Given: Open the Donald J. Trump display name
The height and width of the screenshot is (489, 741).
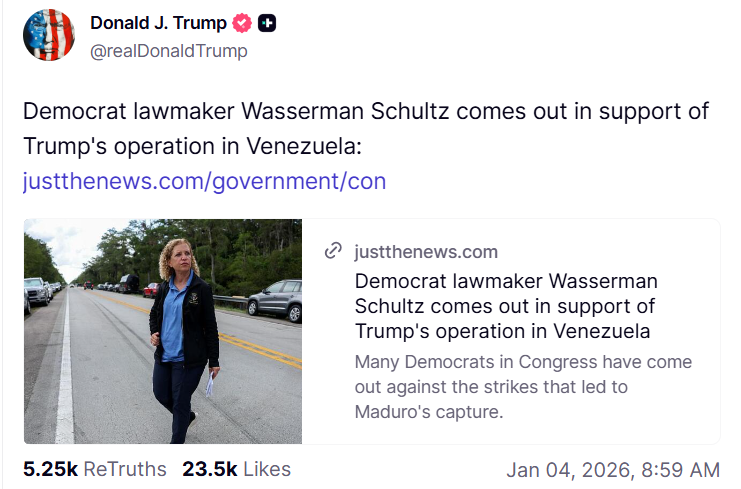Looking at the screenshot, I should pos(158,23).
